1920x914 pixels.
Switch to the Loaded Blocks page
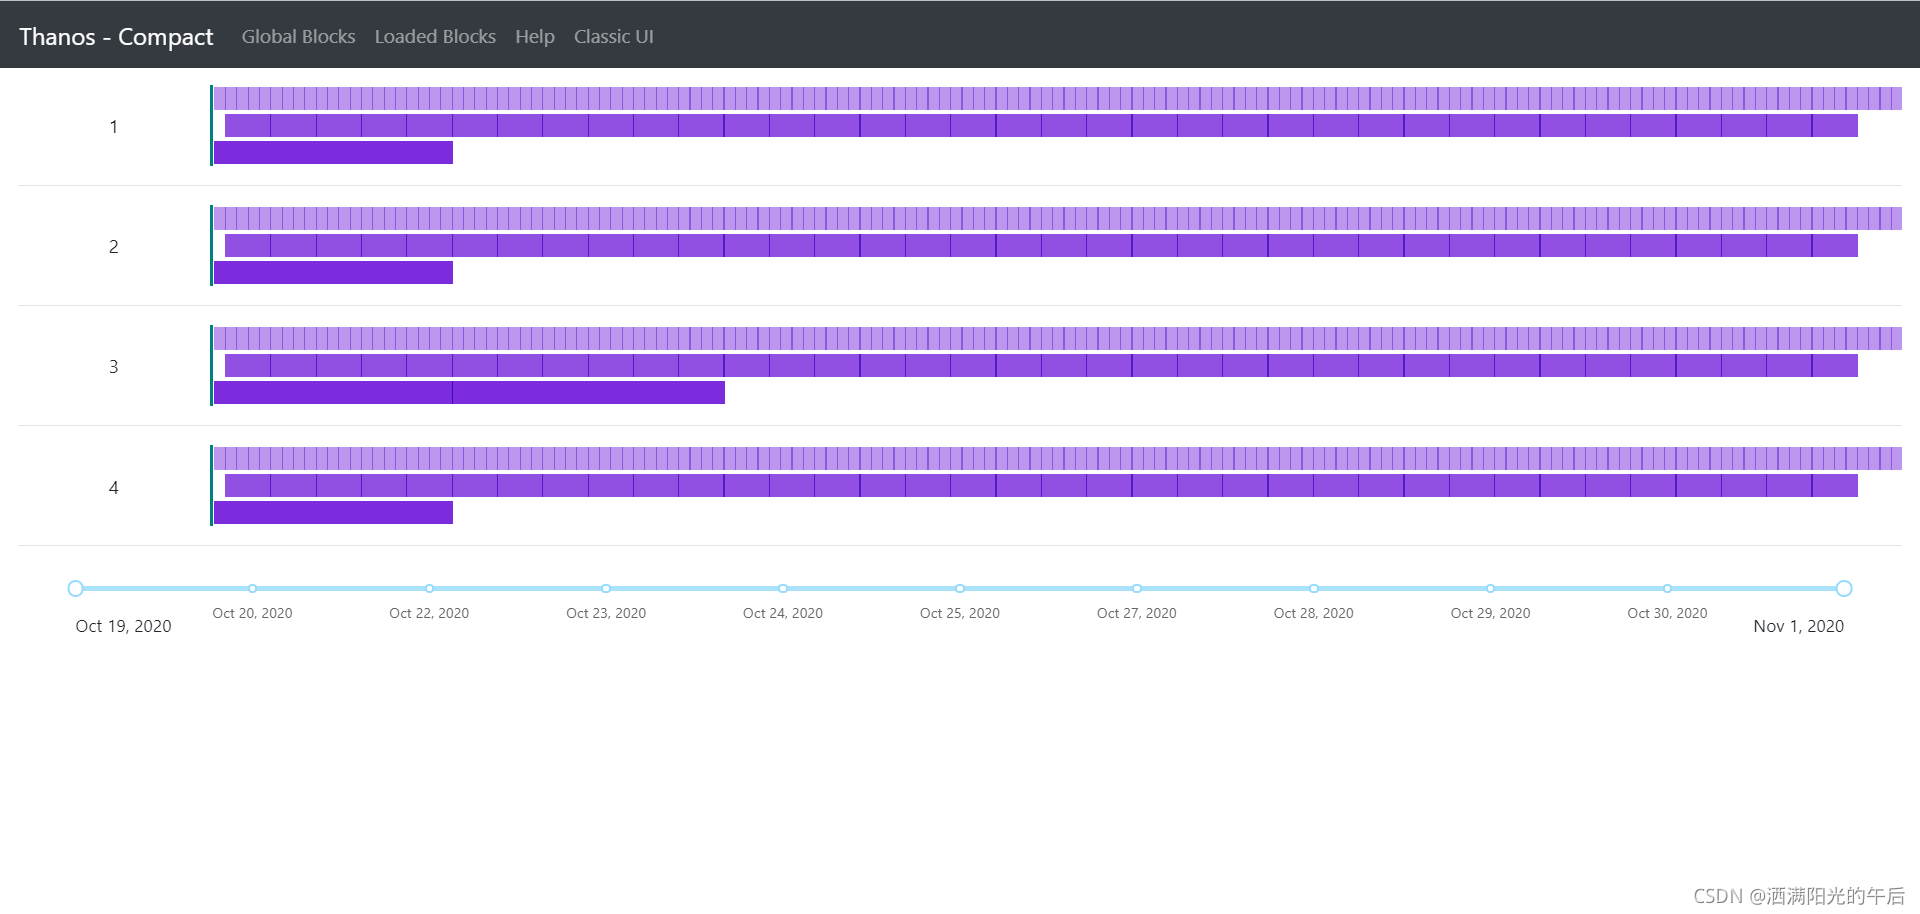pos(435,37)
